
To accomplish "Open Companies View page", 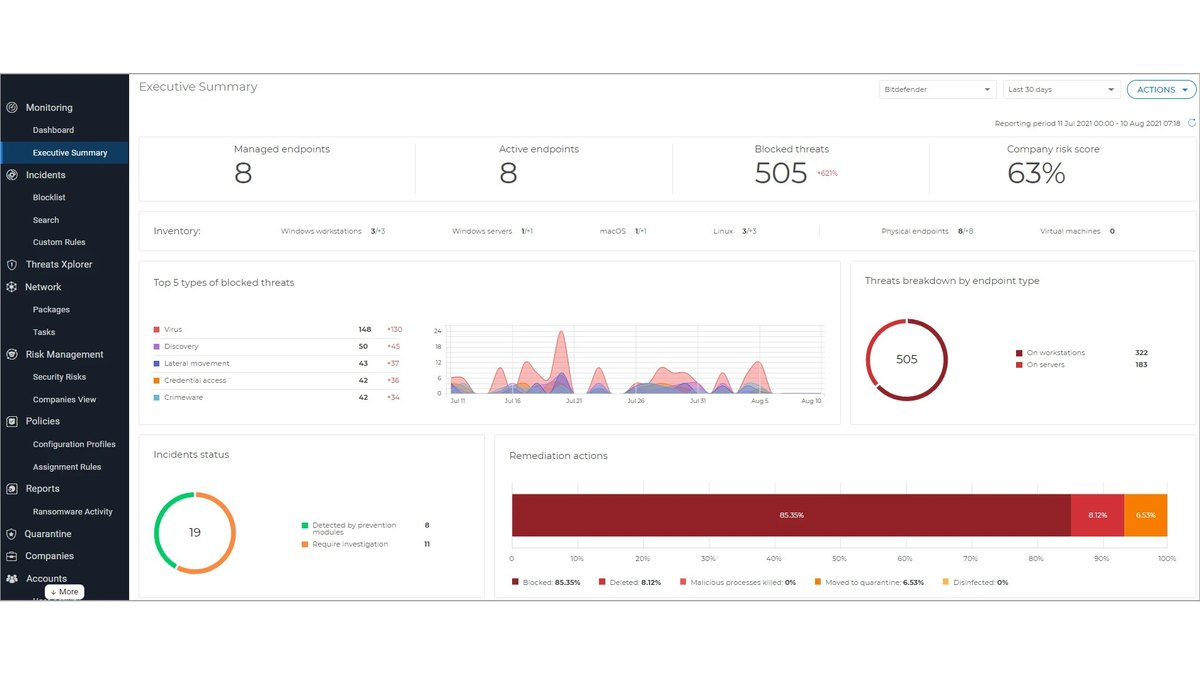I will (65, 399).
